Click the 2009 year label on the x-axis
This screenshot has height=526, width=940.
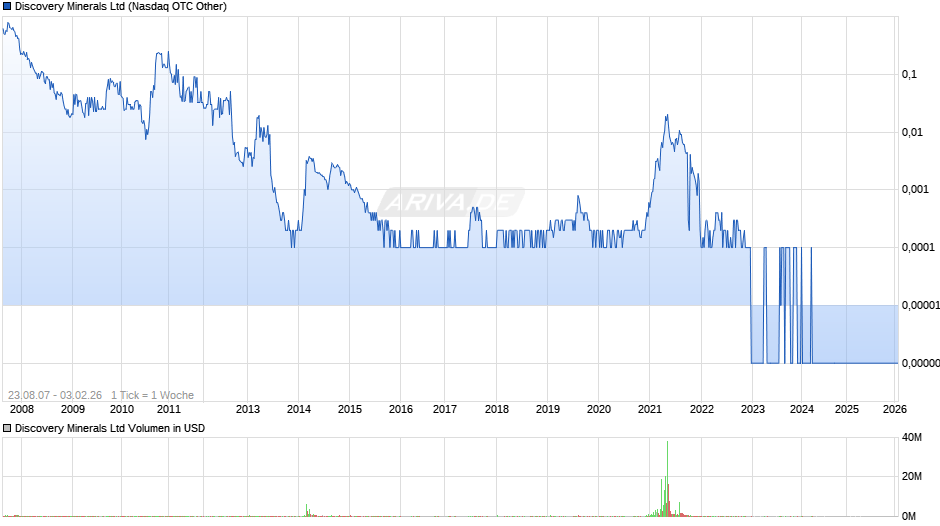pos(73,409)
